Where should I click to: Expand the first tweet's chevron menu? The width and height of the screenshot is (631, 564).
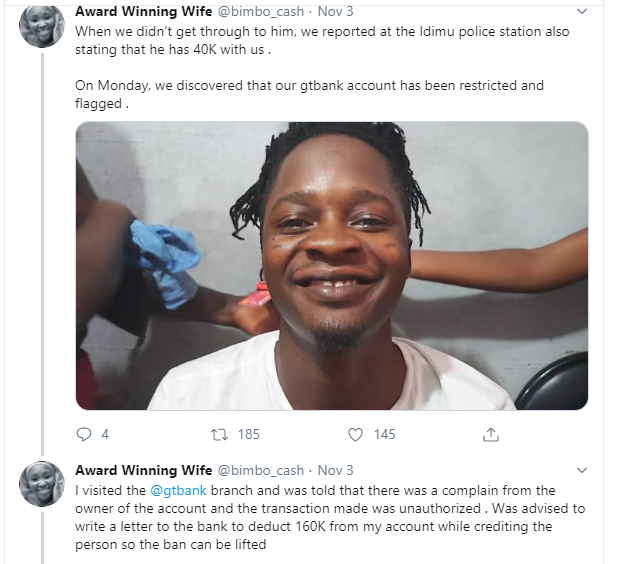[x=582, y=13]
